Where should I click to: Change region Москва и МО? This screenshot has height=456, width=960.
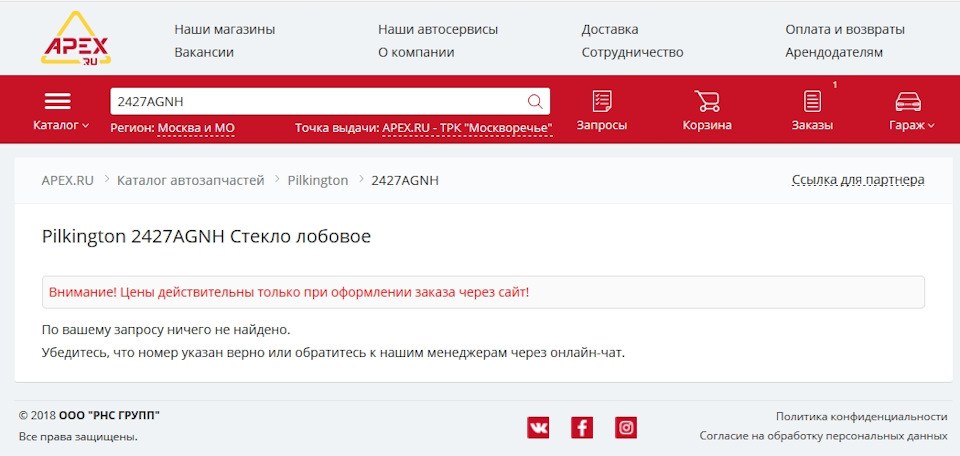196,128
